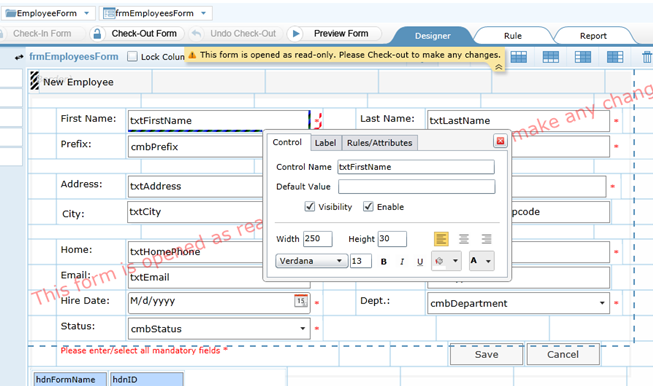Open the EmployeeForm folder dropdown

click(x=86, y=13)
